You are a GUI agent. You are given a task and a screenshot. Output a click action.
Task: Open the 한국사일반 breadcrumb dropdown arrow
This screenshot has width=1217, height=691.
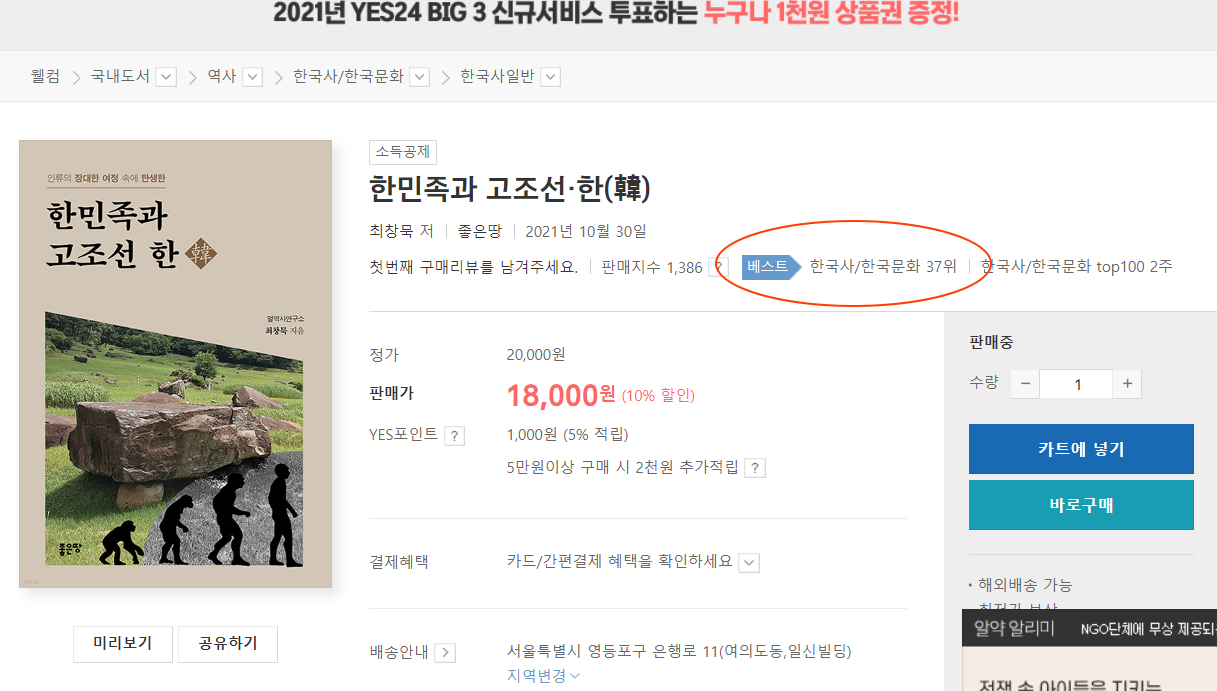550,77
